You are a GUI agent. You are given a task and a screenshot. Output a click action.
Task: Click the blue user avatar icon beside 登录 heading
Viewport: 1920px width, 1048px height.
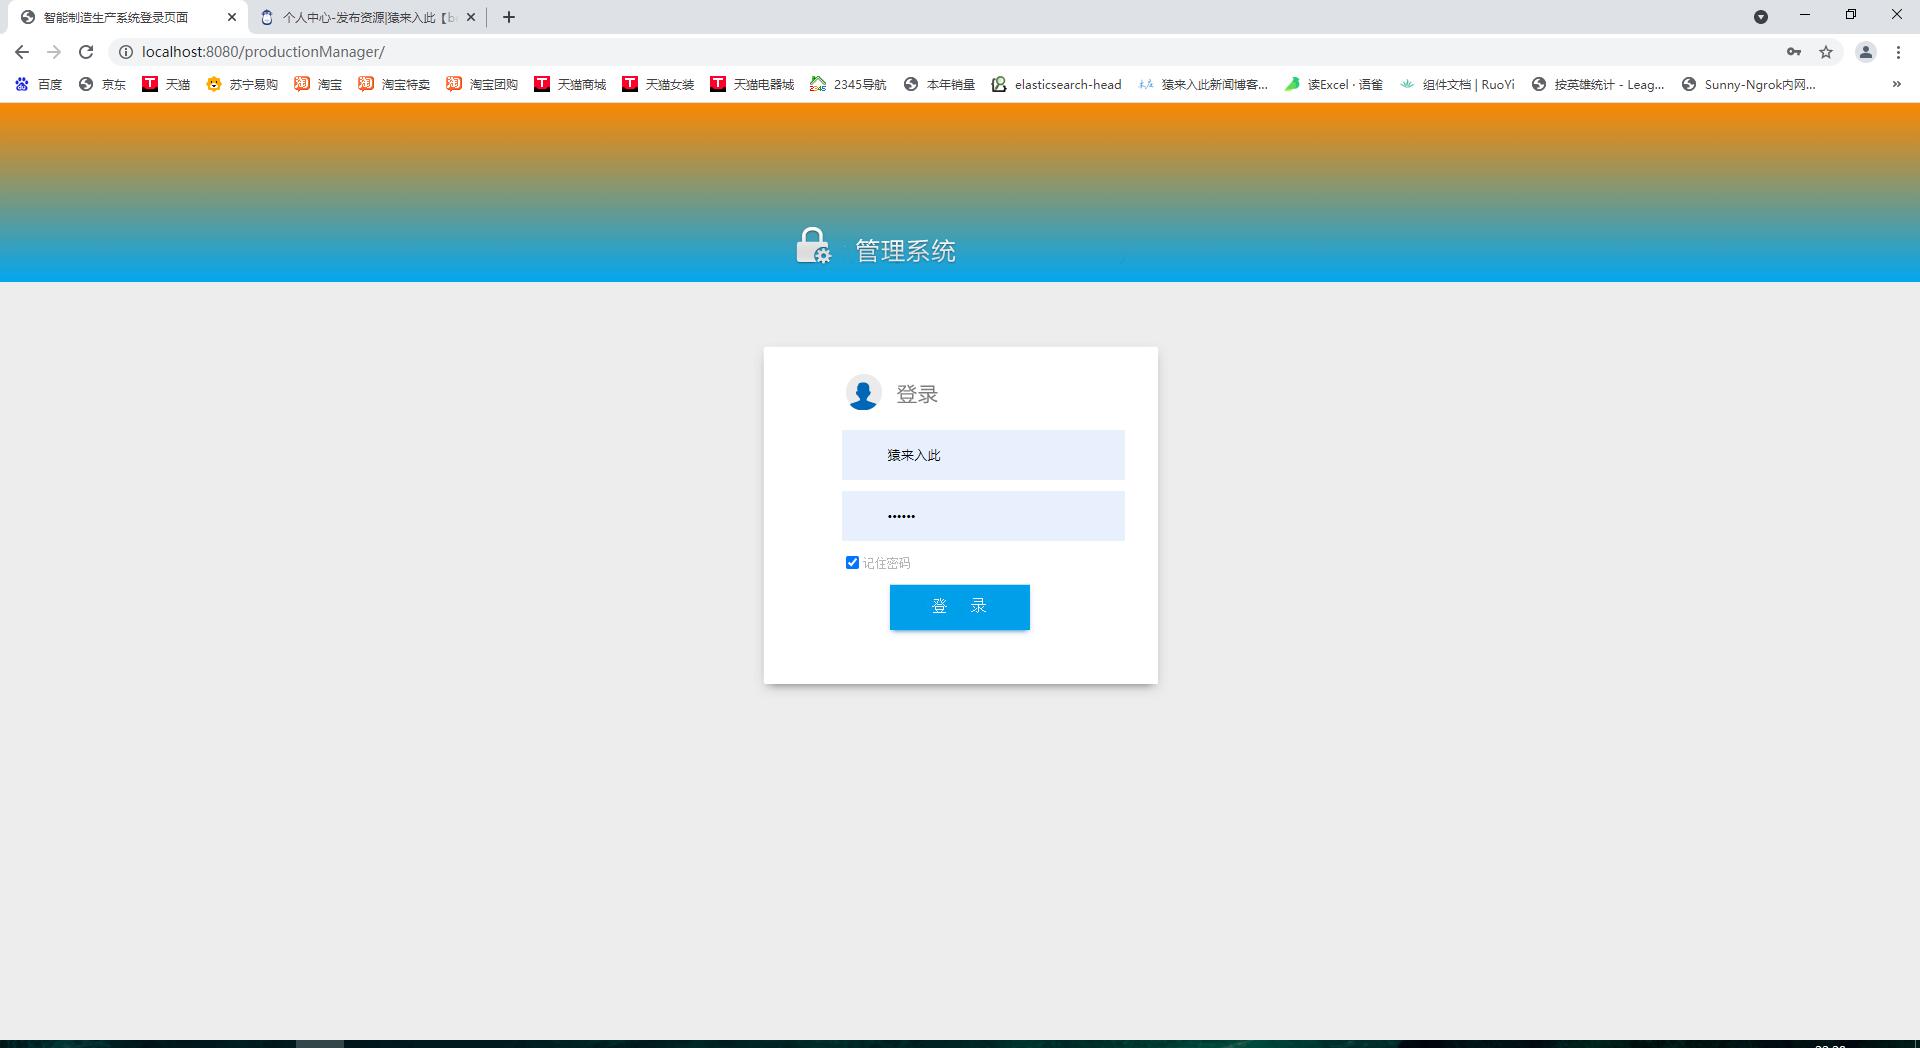pyautogui.click(x=863, y=393)
